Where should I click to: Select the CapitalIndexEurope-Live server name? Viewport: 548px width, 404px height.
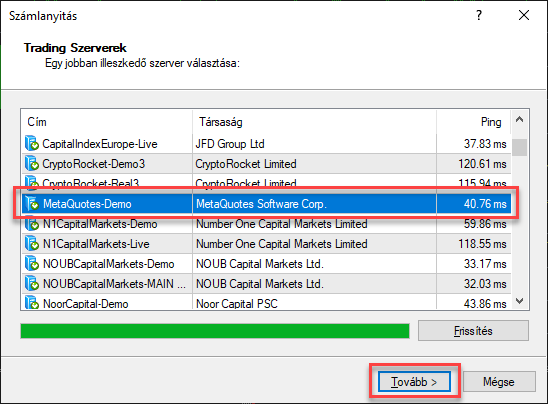click(100, 144)
